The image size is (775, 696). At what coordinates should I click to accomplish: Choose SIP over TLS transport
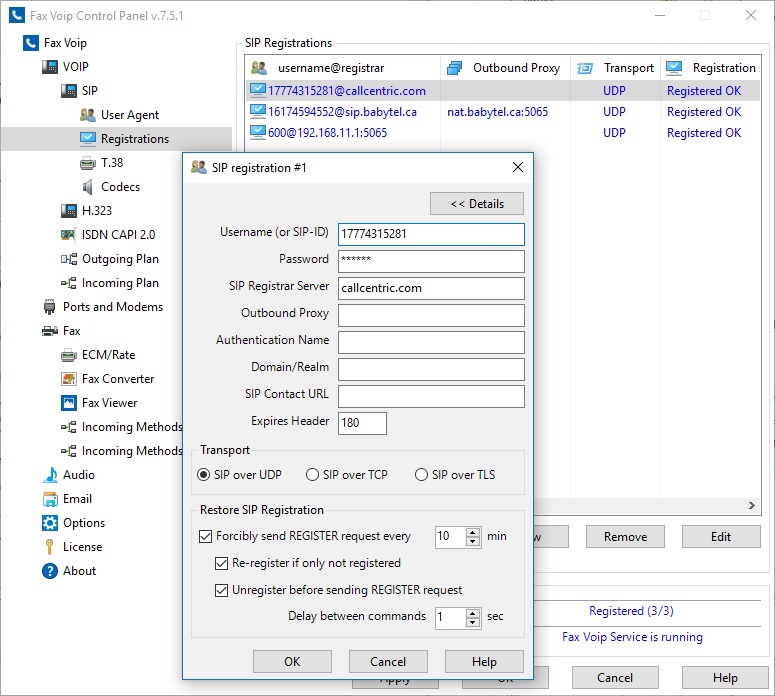point(421,475)
